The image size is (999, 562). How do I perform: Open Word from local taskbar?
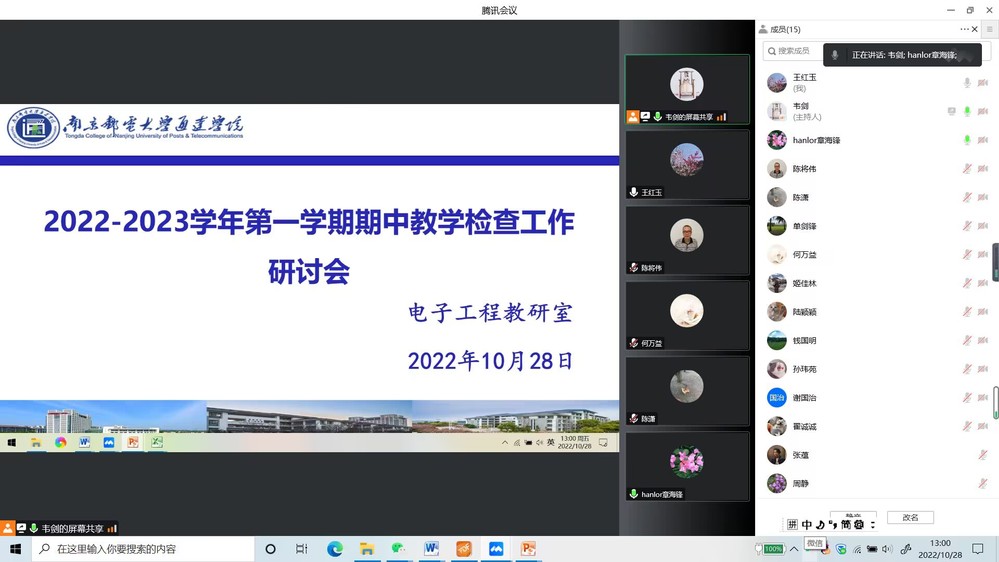coord(431,549)
